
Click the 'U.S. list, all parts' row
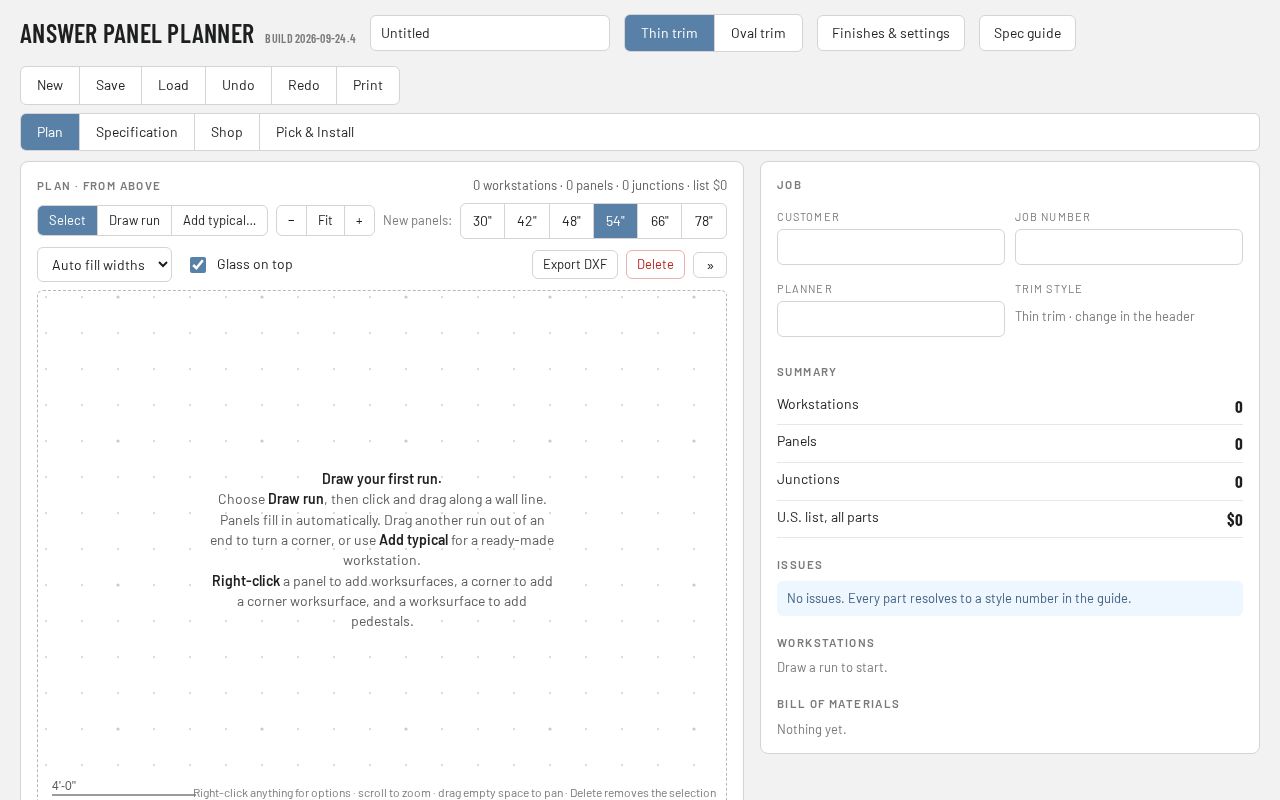pyautogui.click(x=1010, y=519)
